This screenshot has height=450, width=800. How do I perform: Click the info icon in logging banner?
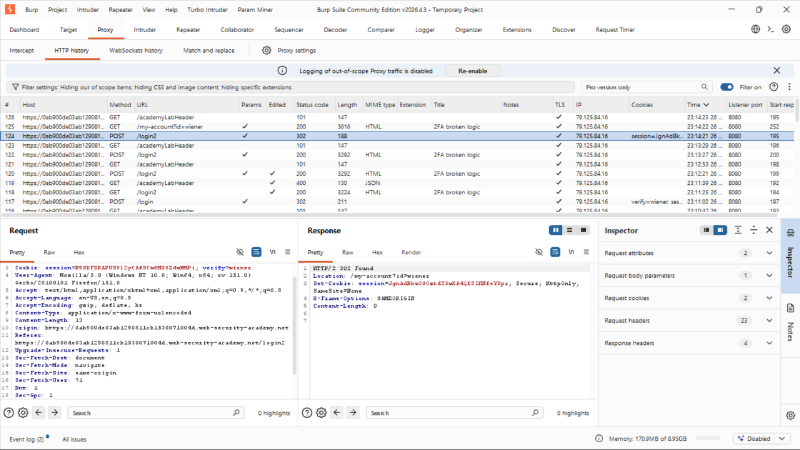click(x=282, y=70)
